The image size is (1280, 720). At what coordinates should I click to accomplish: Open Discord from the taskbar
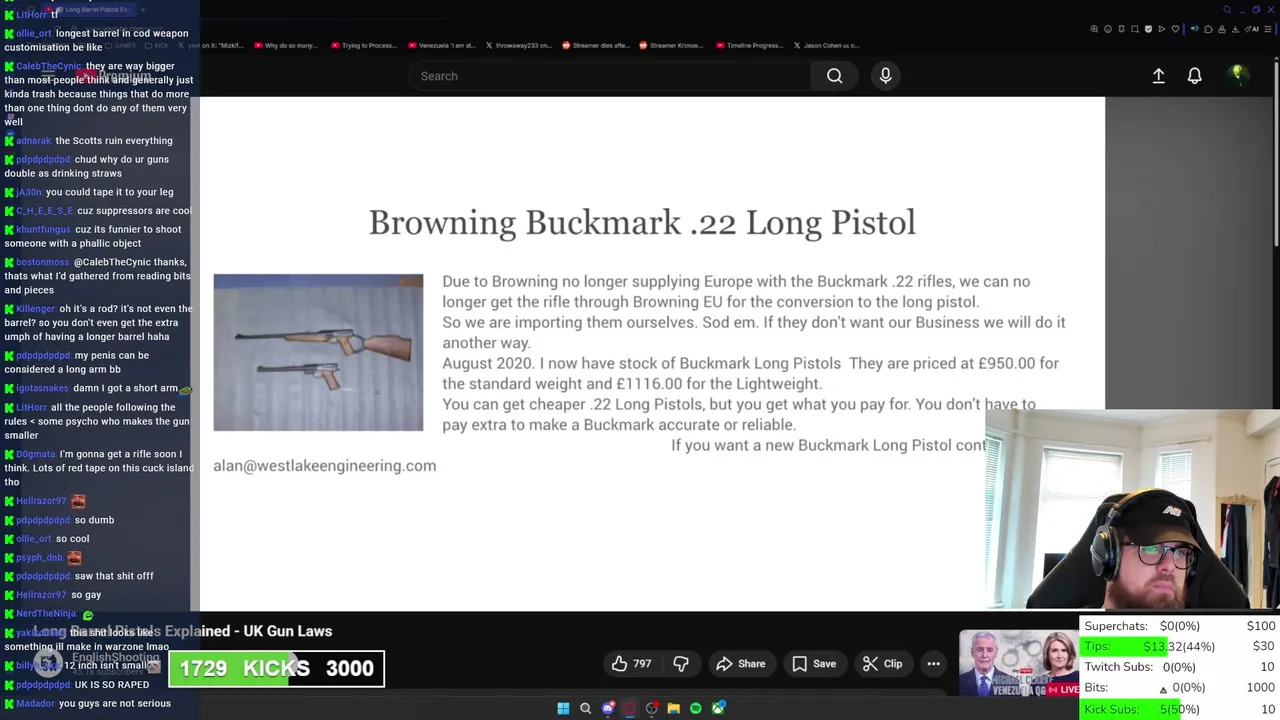point(608,708)
